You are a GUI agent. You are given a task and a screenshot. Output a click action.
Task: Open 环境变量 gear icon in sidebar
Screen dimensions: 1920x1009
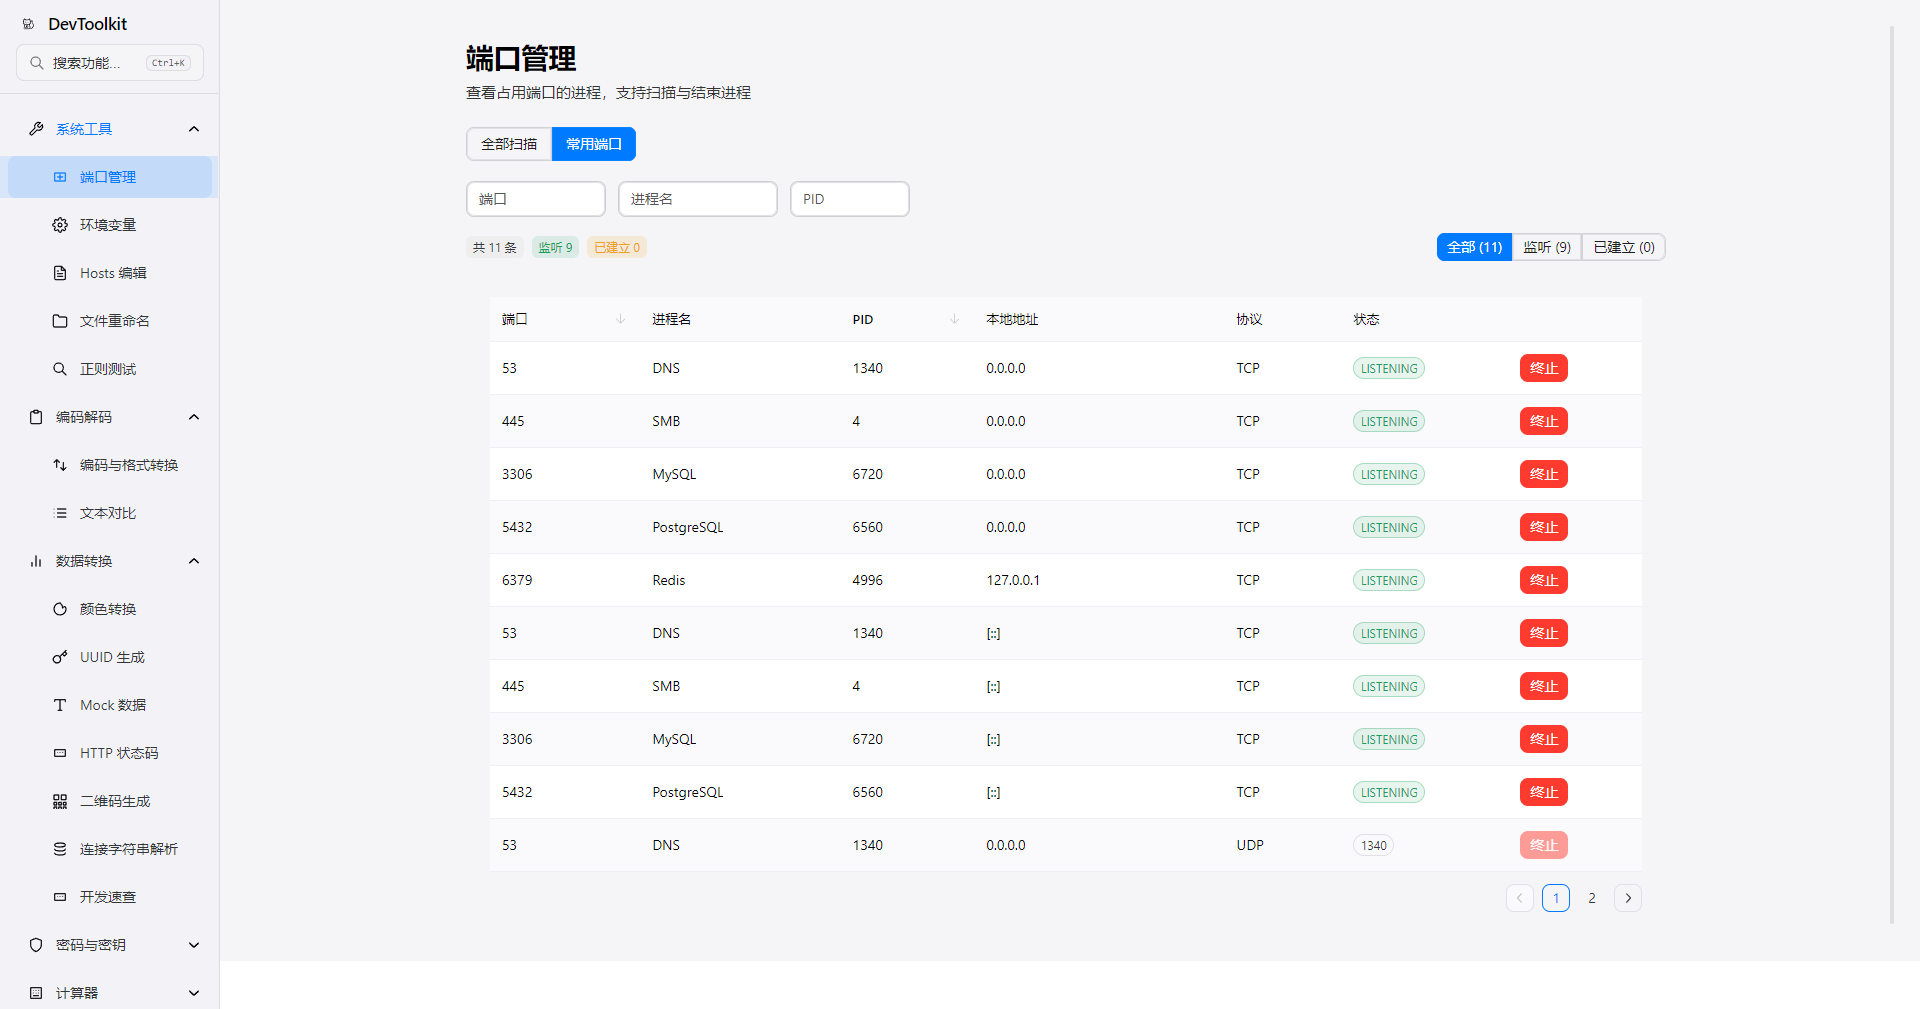pyautogui.click(x=60, y=225)
